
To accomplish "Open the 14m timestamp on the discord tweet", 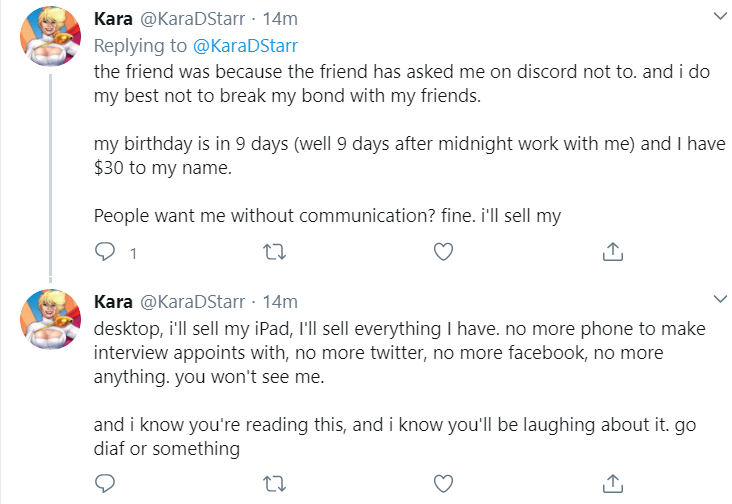I will [280, 19].
